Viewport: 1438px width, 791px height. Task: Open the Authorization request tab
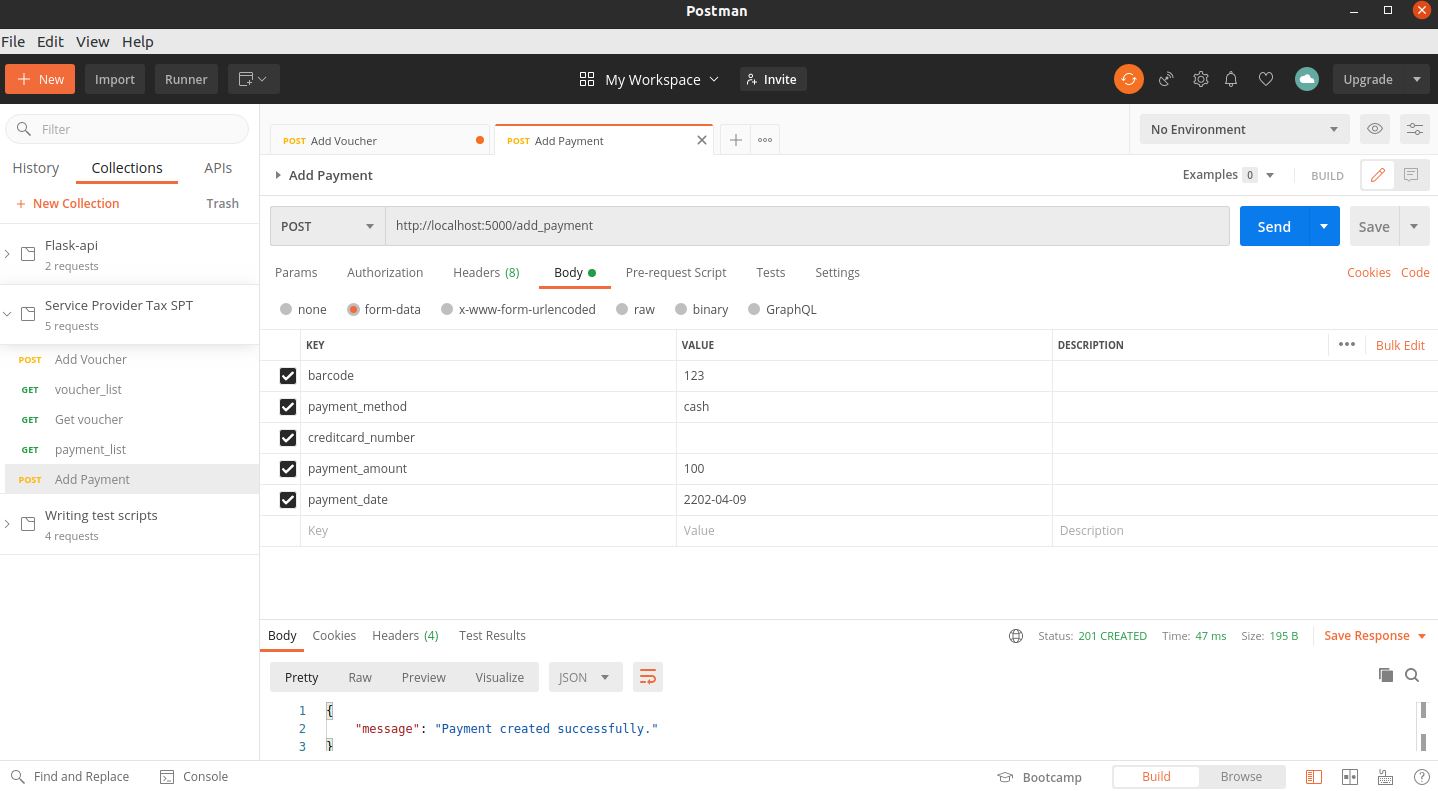[385, 272]
